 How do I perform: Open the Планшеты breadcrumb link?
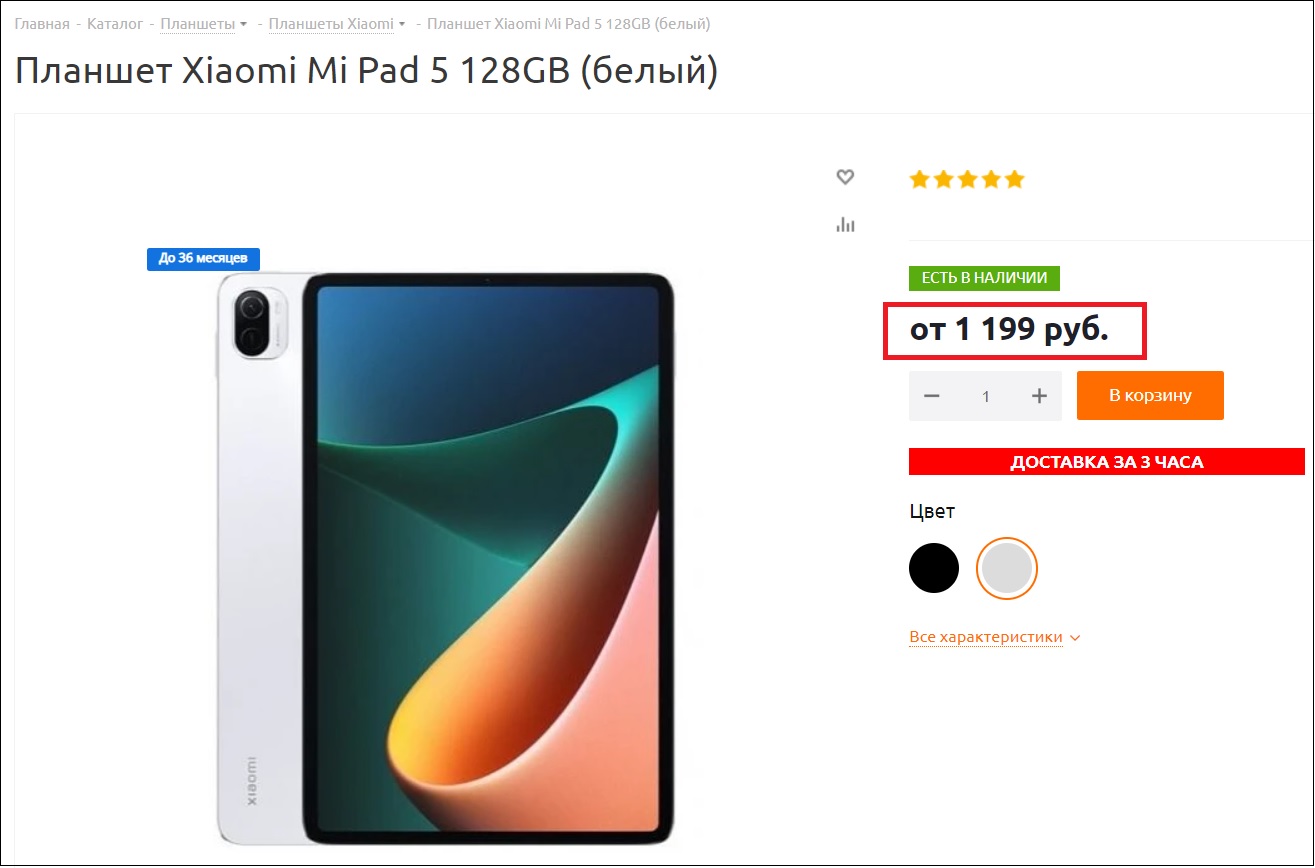pos(198,23)
